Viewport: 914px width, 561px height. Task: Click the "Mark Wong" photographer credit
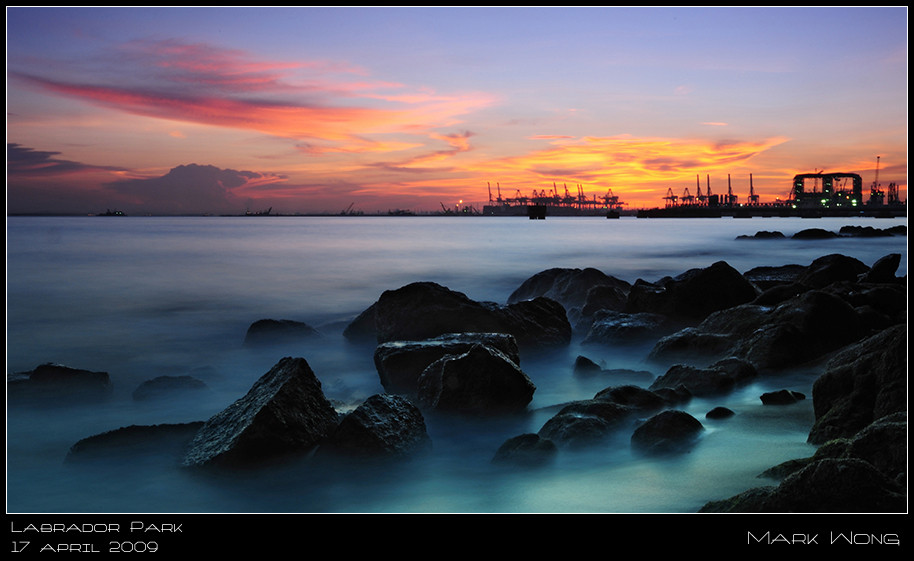[823, 538]
